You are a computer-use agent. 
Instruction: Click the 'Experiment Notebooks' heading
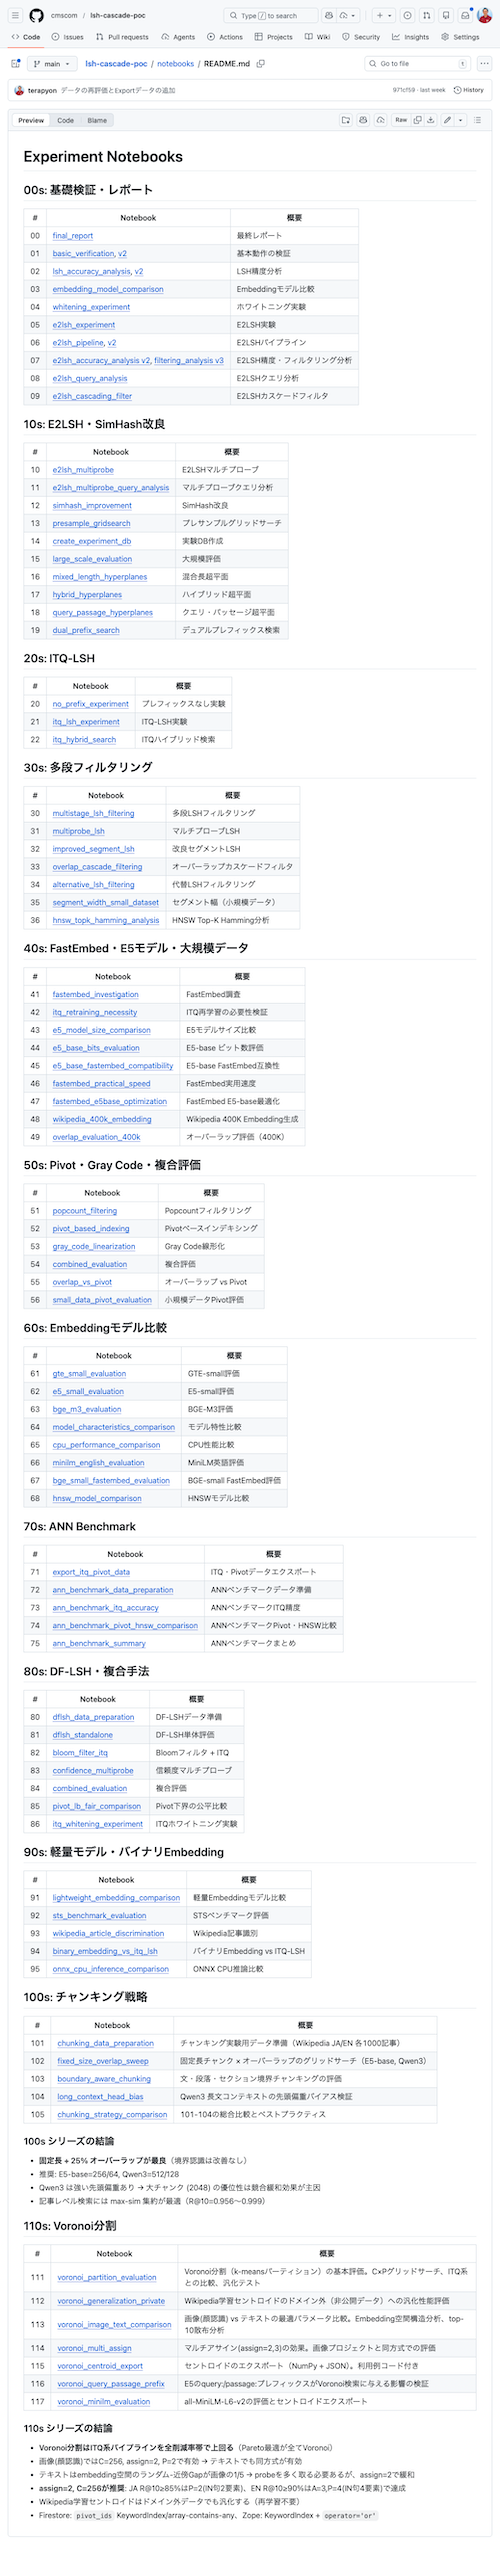(x=103, y=157)
